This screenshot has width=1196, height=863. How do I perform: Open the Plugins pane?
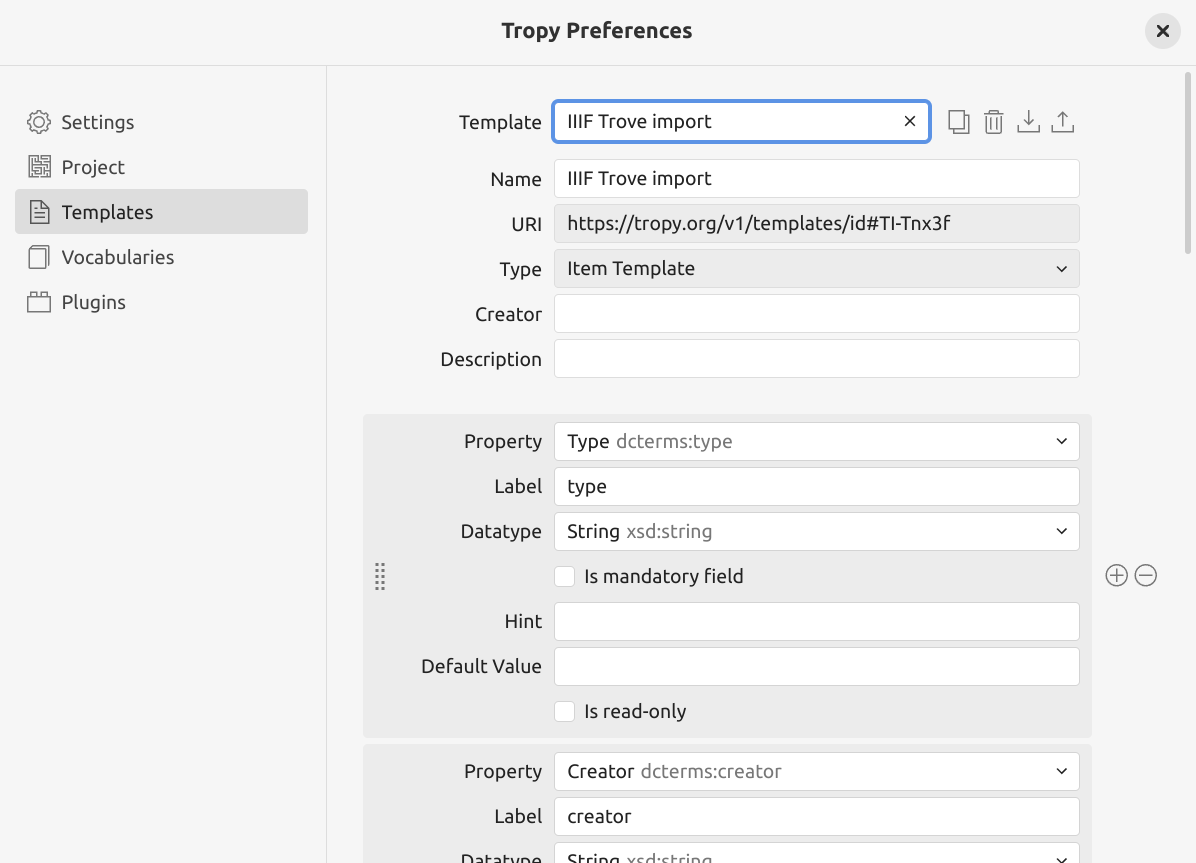(161, 302)
